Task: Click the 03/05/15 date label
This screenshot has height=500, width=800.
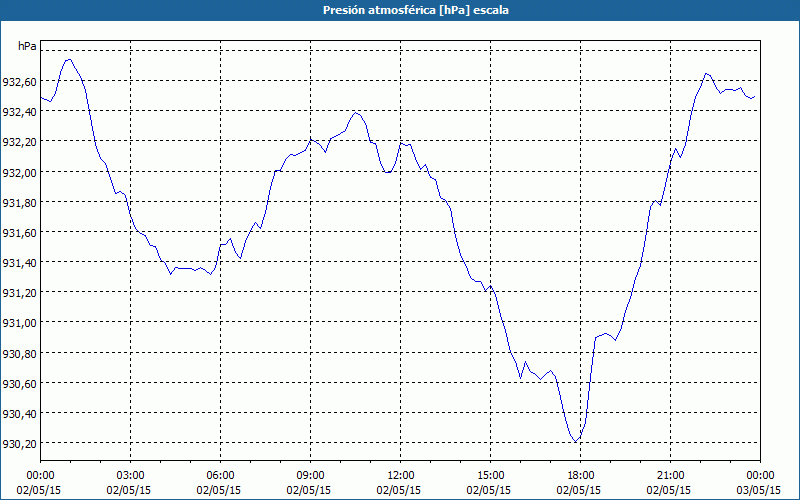Action: tap(761, 490)
